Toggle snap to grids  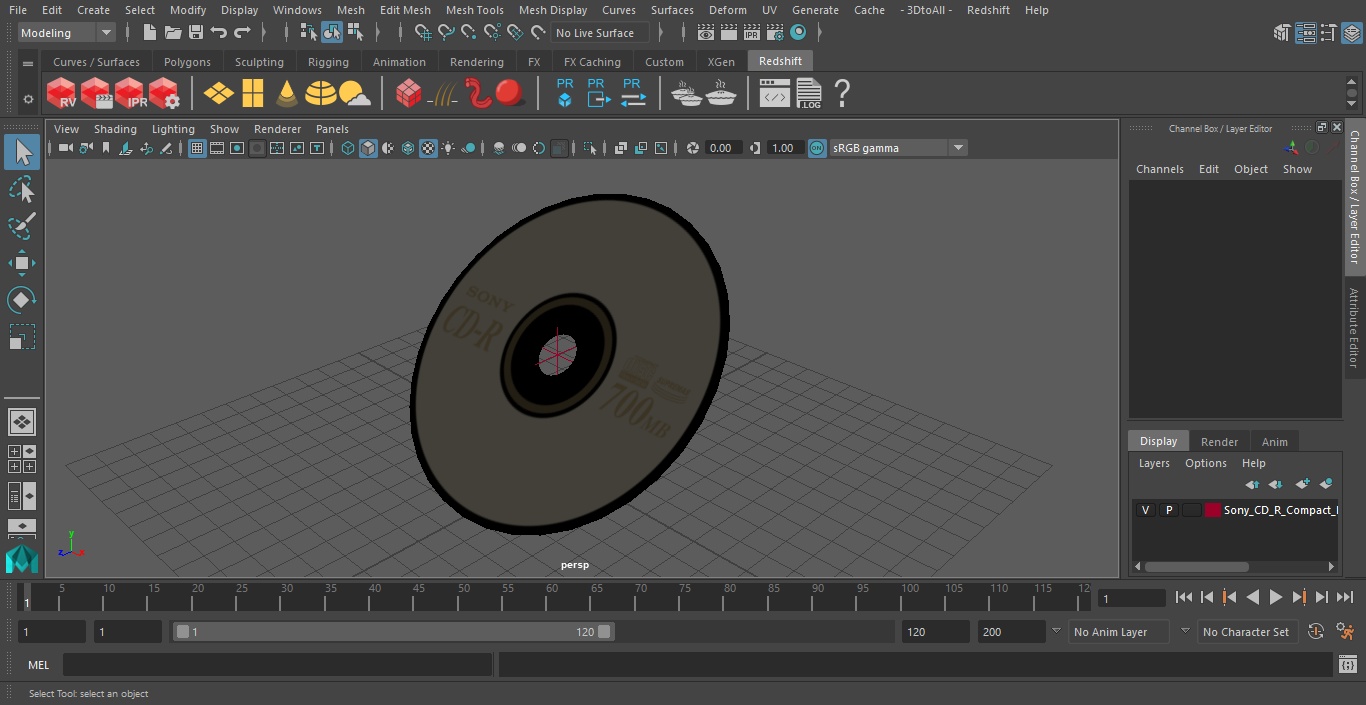(x=423, y=33)
